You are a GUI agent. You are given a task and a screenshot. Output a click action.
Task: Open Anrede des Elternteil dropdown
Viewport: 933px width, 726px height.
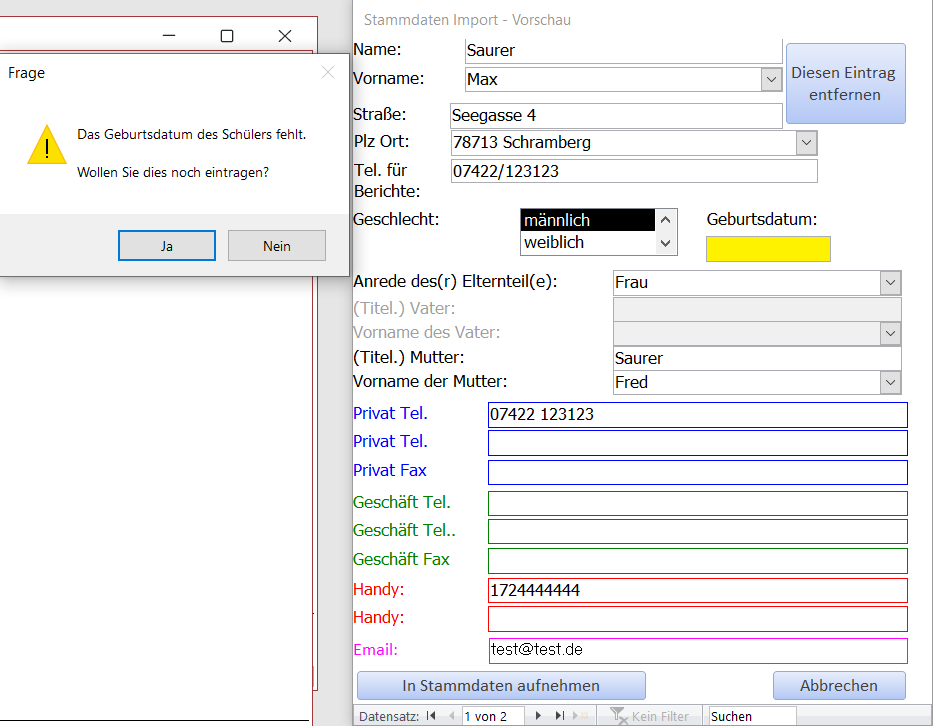click(890, 283)
